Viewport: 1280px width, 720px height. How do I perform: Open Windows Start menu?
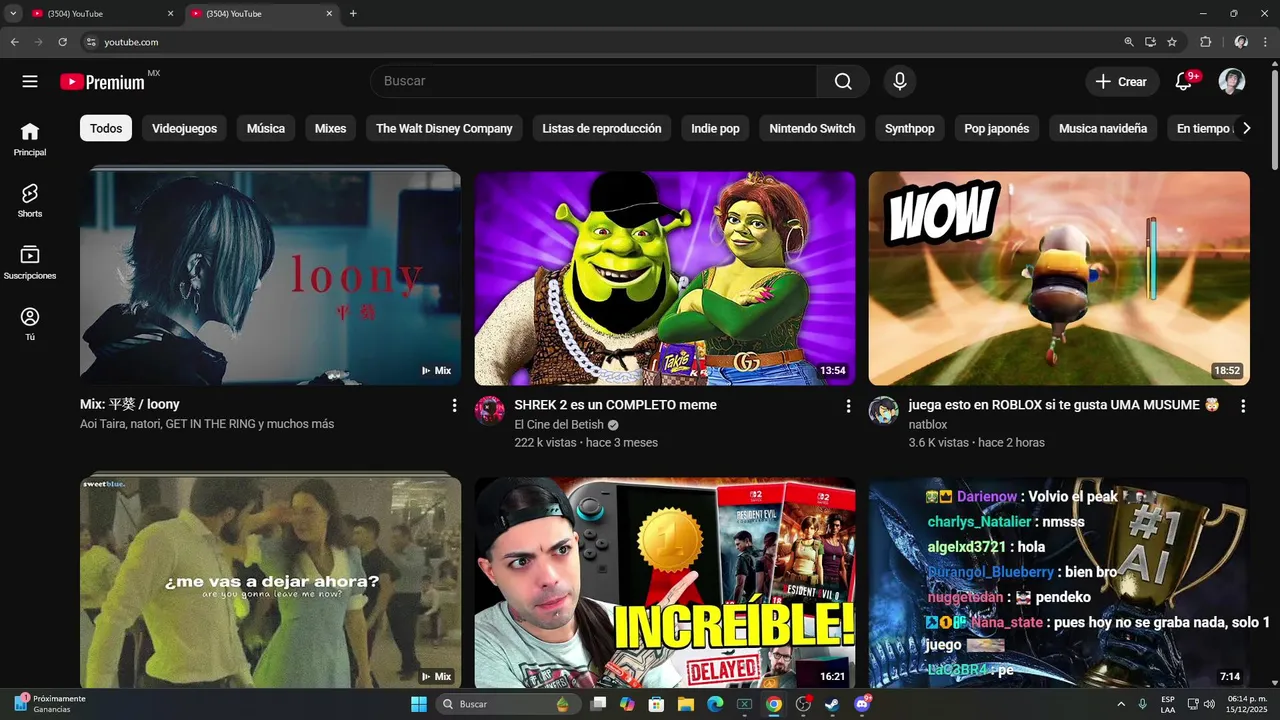point(419,704)
